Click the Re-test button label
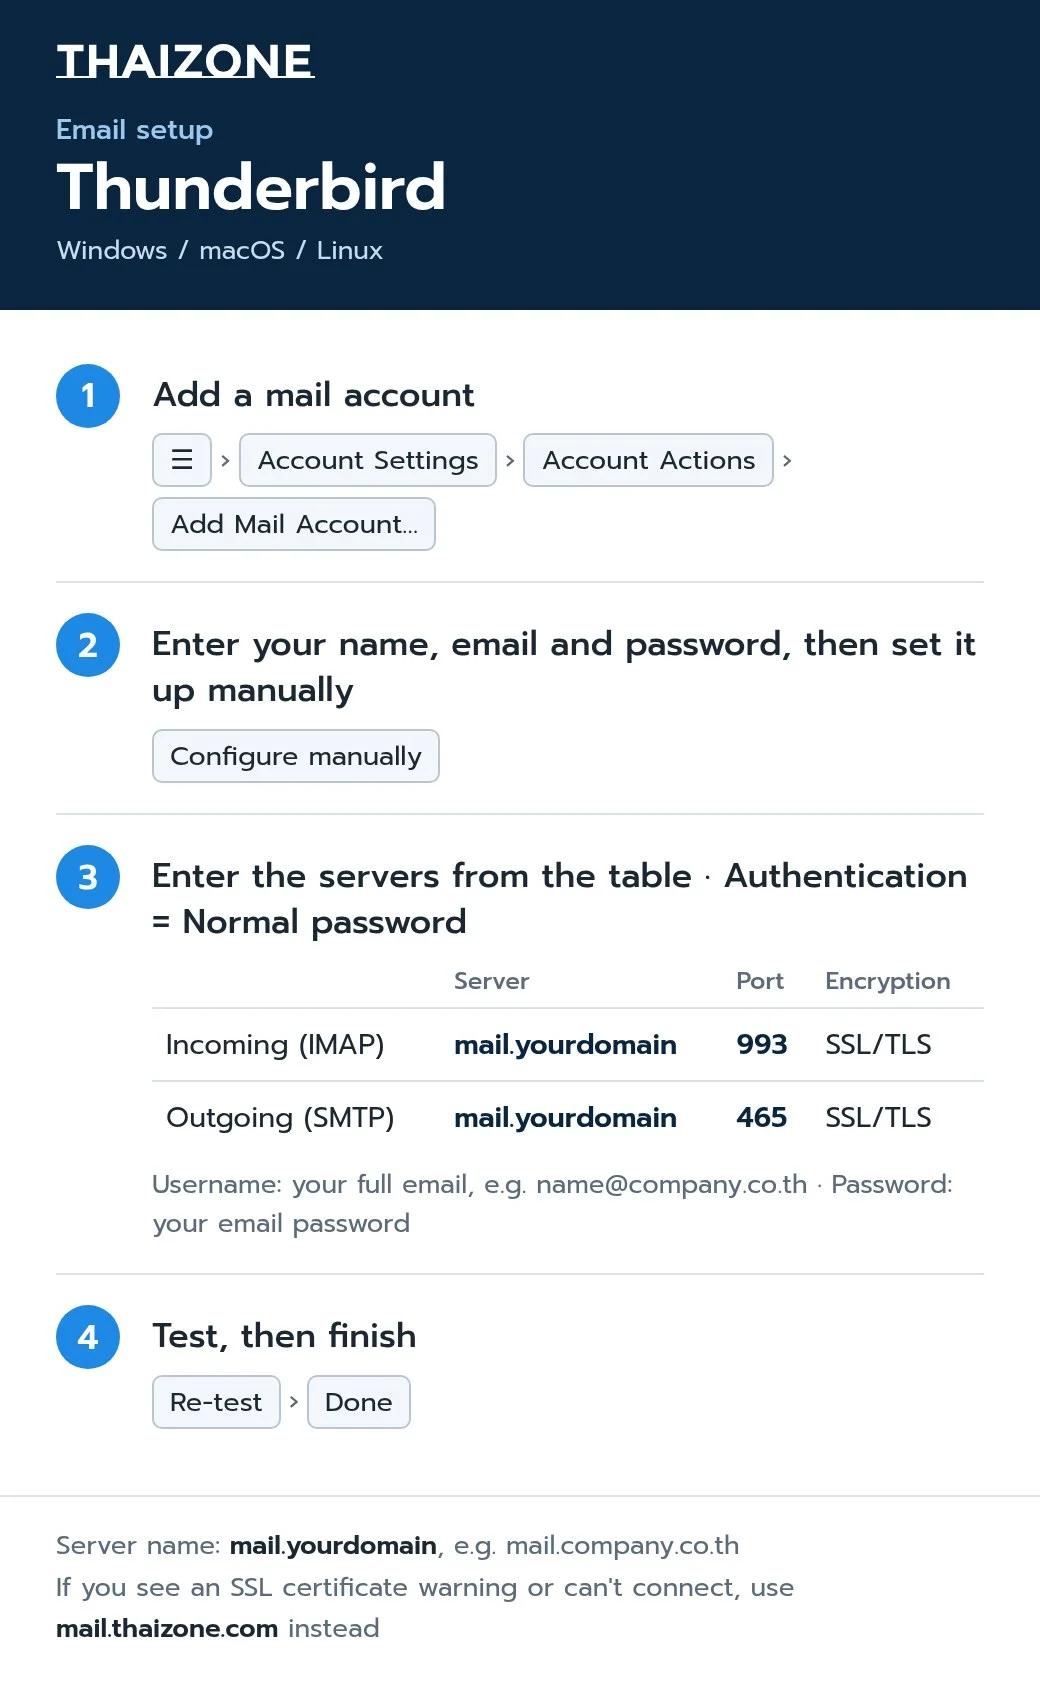 tap(216, 1402)
